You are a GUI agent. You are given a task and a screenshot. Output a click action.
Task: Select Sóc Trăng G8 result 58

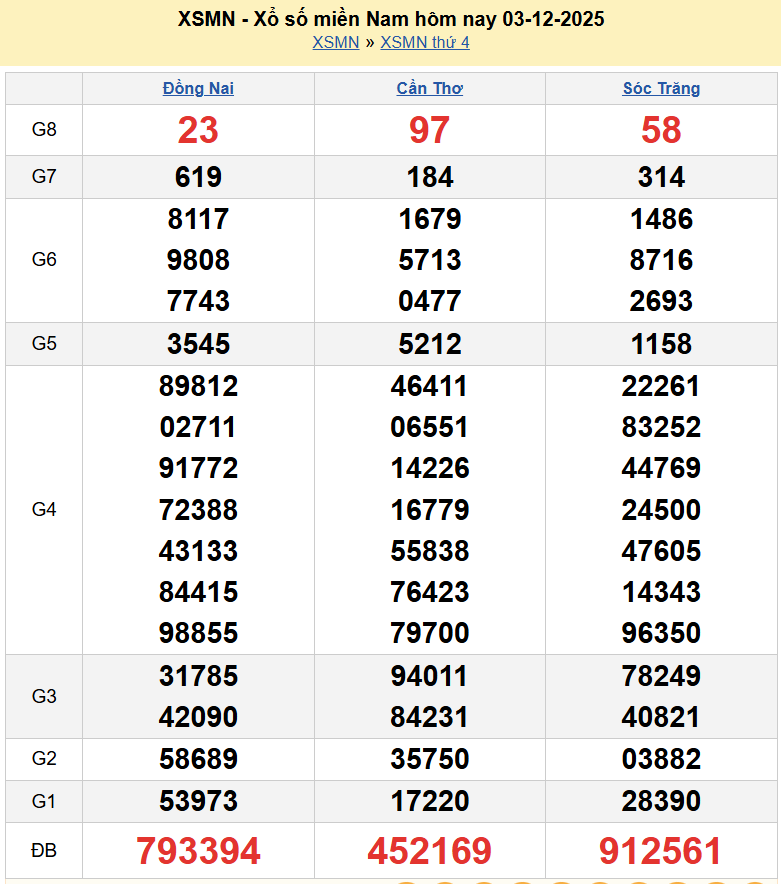coord(661,130)
